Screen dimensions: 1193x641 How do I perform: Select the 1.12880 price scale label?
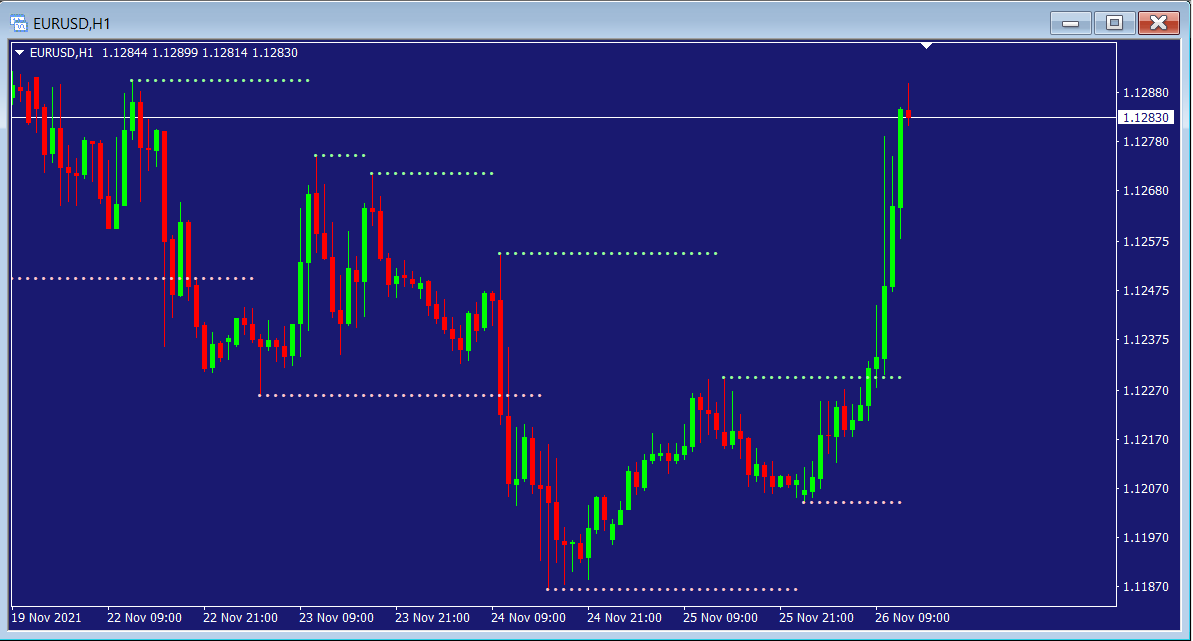tap(1145, 93)
